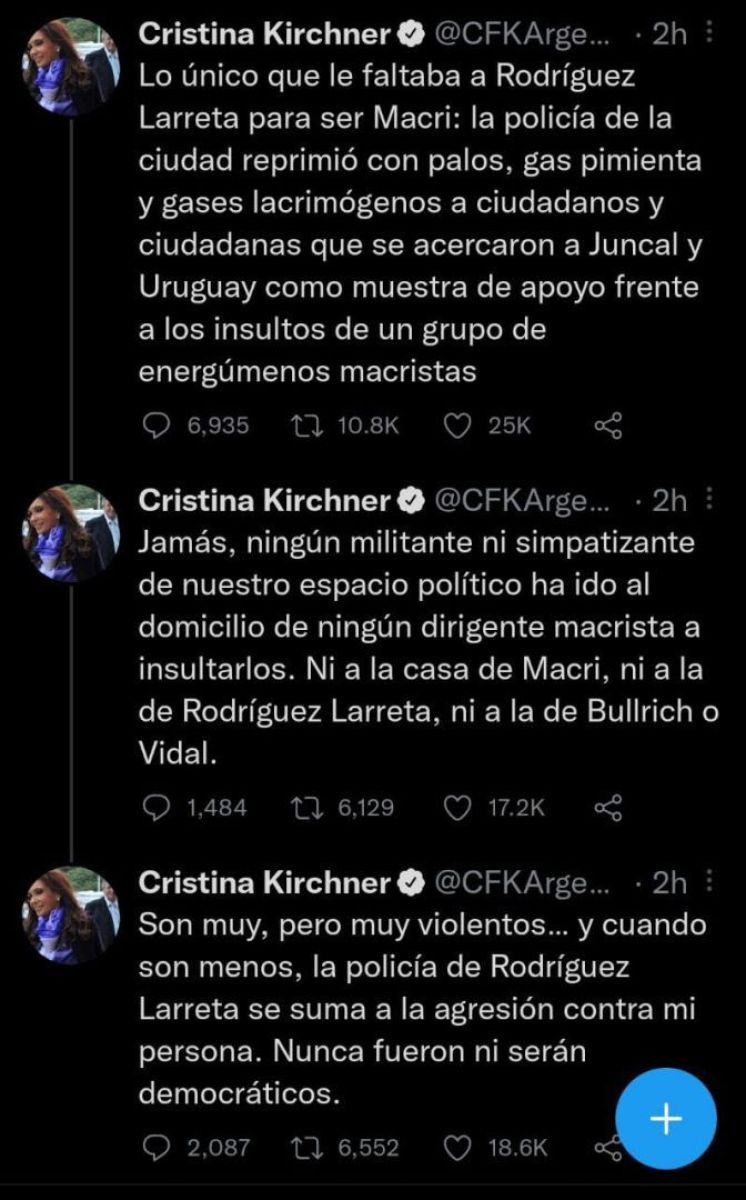The width and height of the screenshot is (746, 1200).
Task: Compose a new tweet with plus button
Action: [x=666, y=1118]
